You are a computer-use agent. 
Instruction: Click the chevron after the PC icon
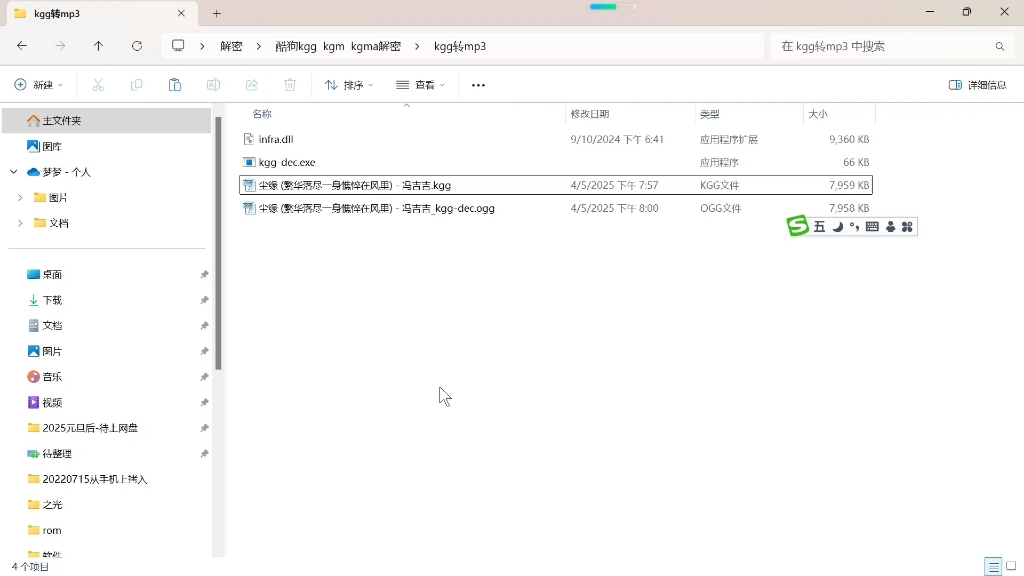click(x=202, y=46)
